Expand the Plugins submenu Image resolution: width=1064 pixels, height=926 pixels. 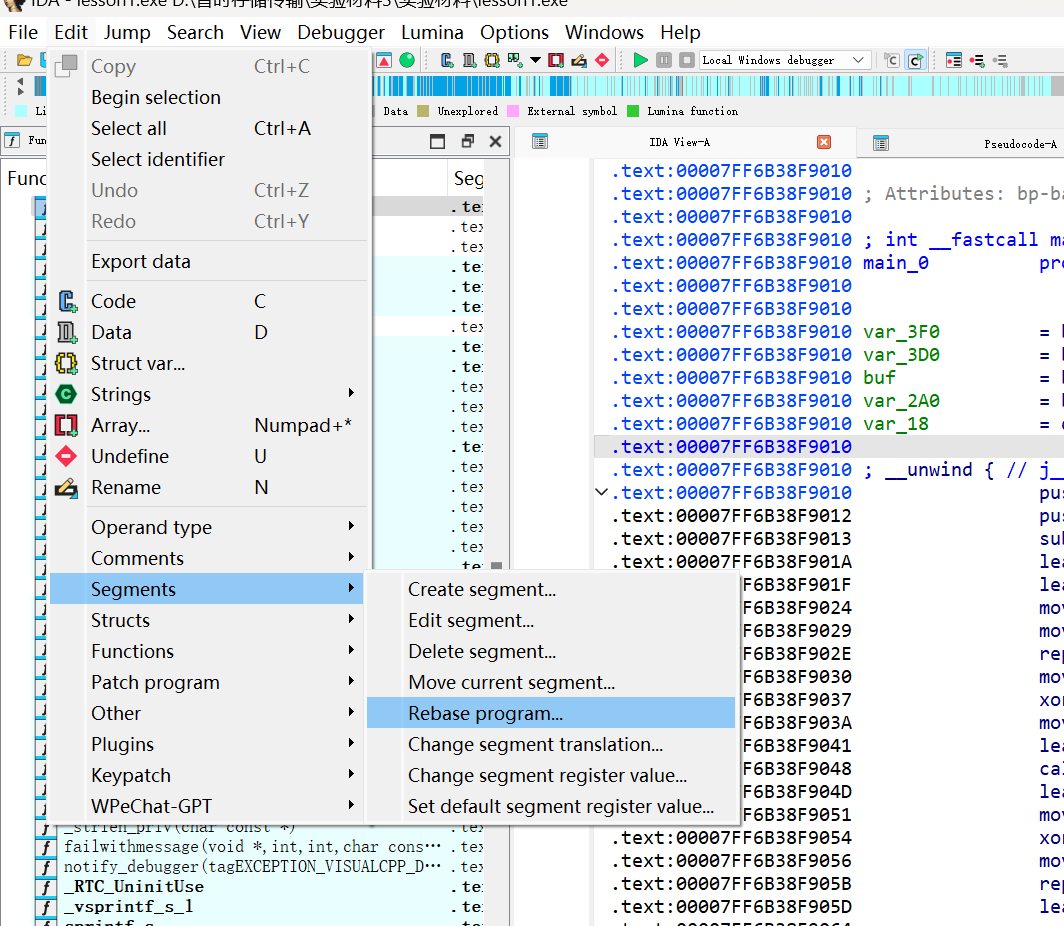pyautogui.click(x=207, y=744)
